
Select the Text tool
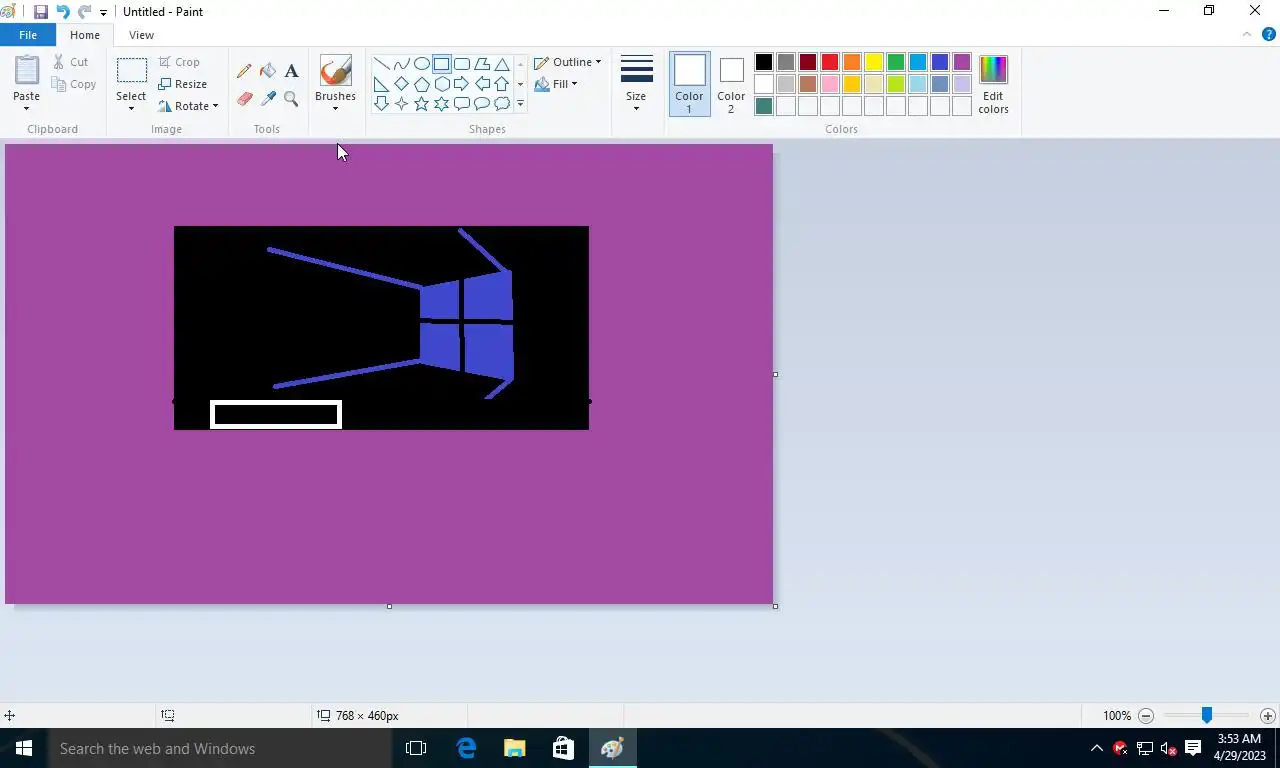[291, 71]
